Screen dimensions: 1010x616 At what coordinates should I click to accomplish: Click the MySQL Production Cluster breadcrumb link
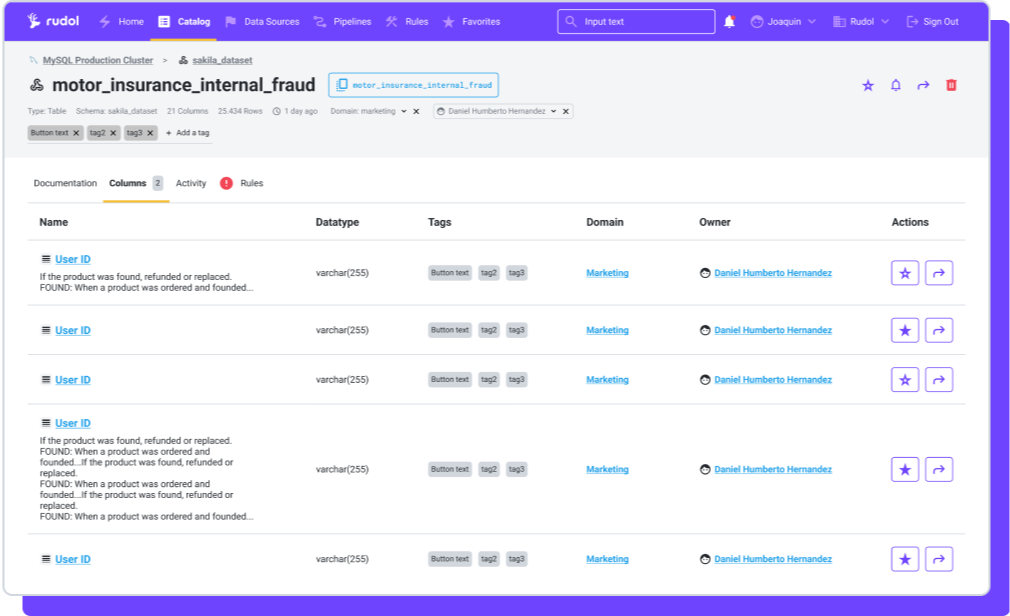point(97,60)
